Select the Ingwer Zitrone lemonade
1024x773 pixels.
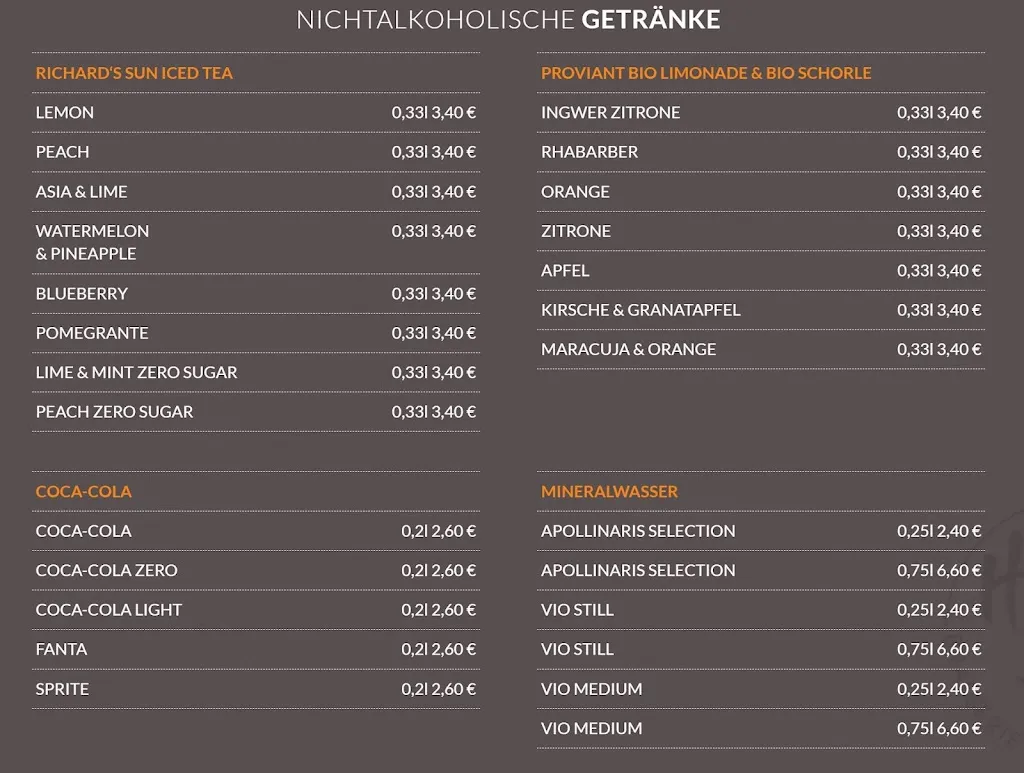610,112
